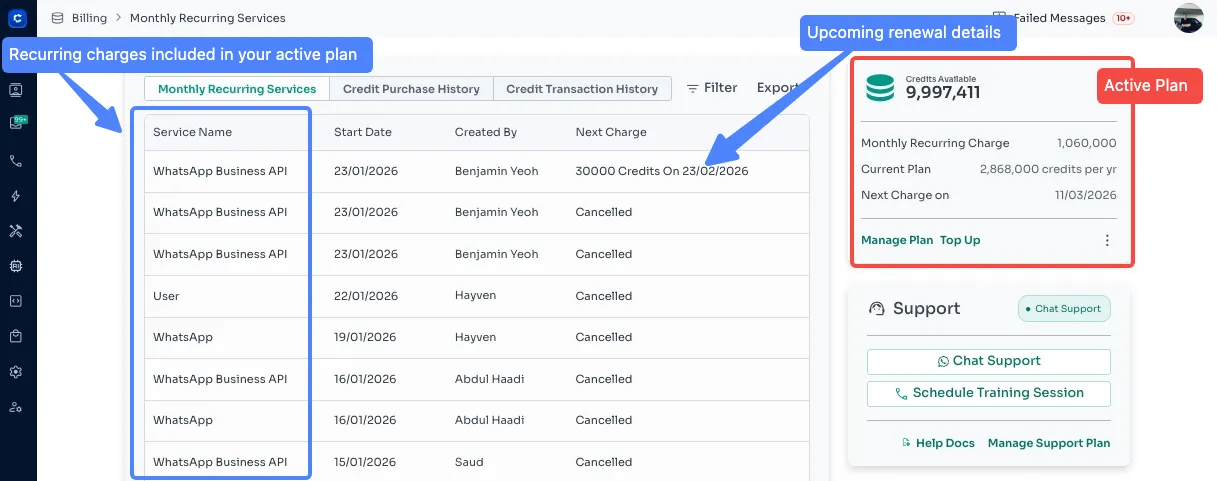Open the inbox icon with 99+ badge
Image resolution: width=1217 pixels, height=481 pixels.
click(16, 123)
